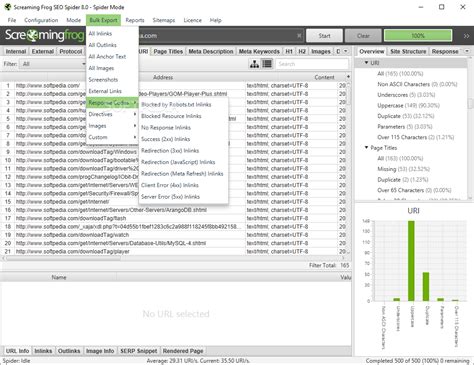Collapse the Page Titles tree section

pos(366,147)
